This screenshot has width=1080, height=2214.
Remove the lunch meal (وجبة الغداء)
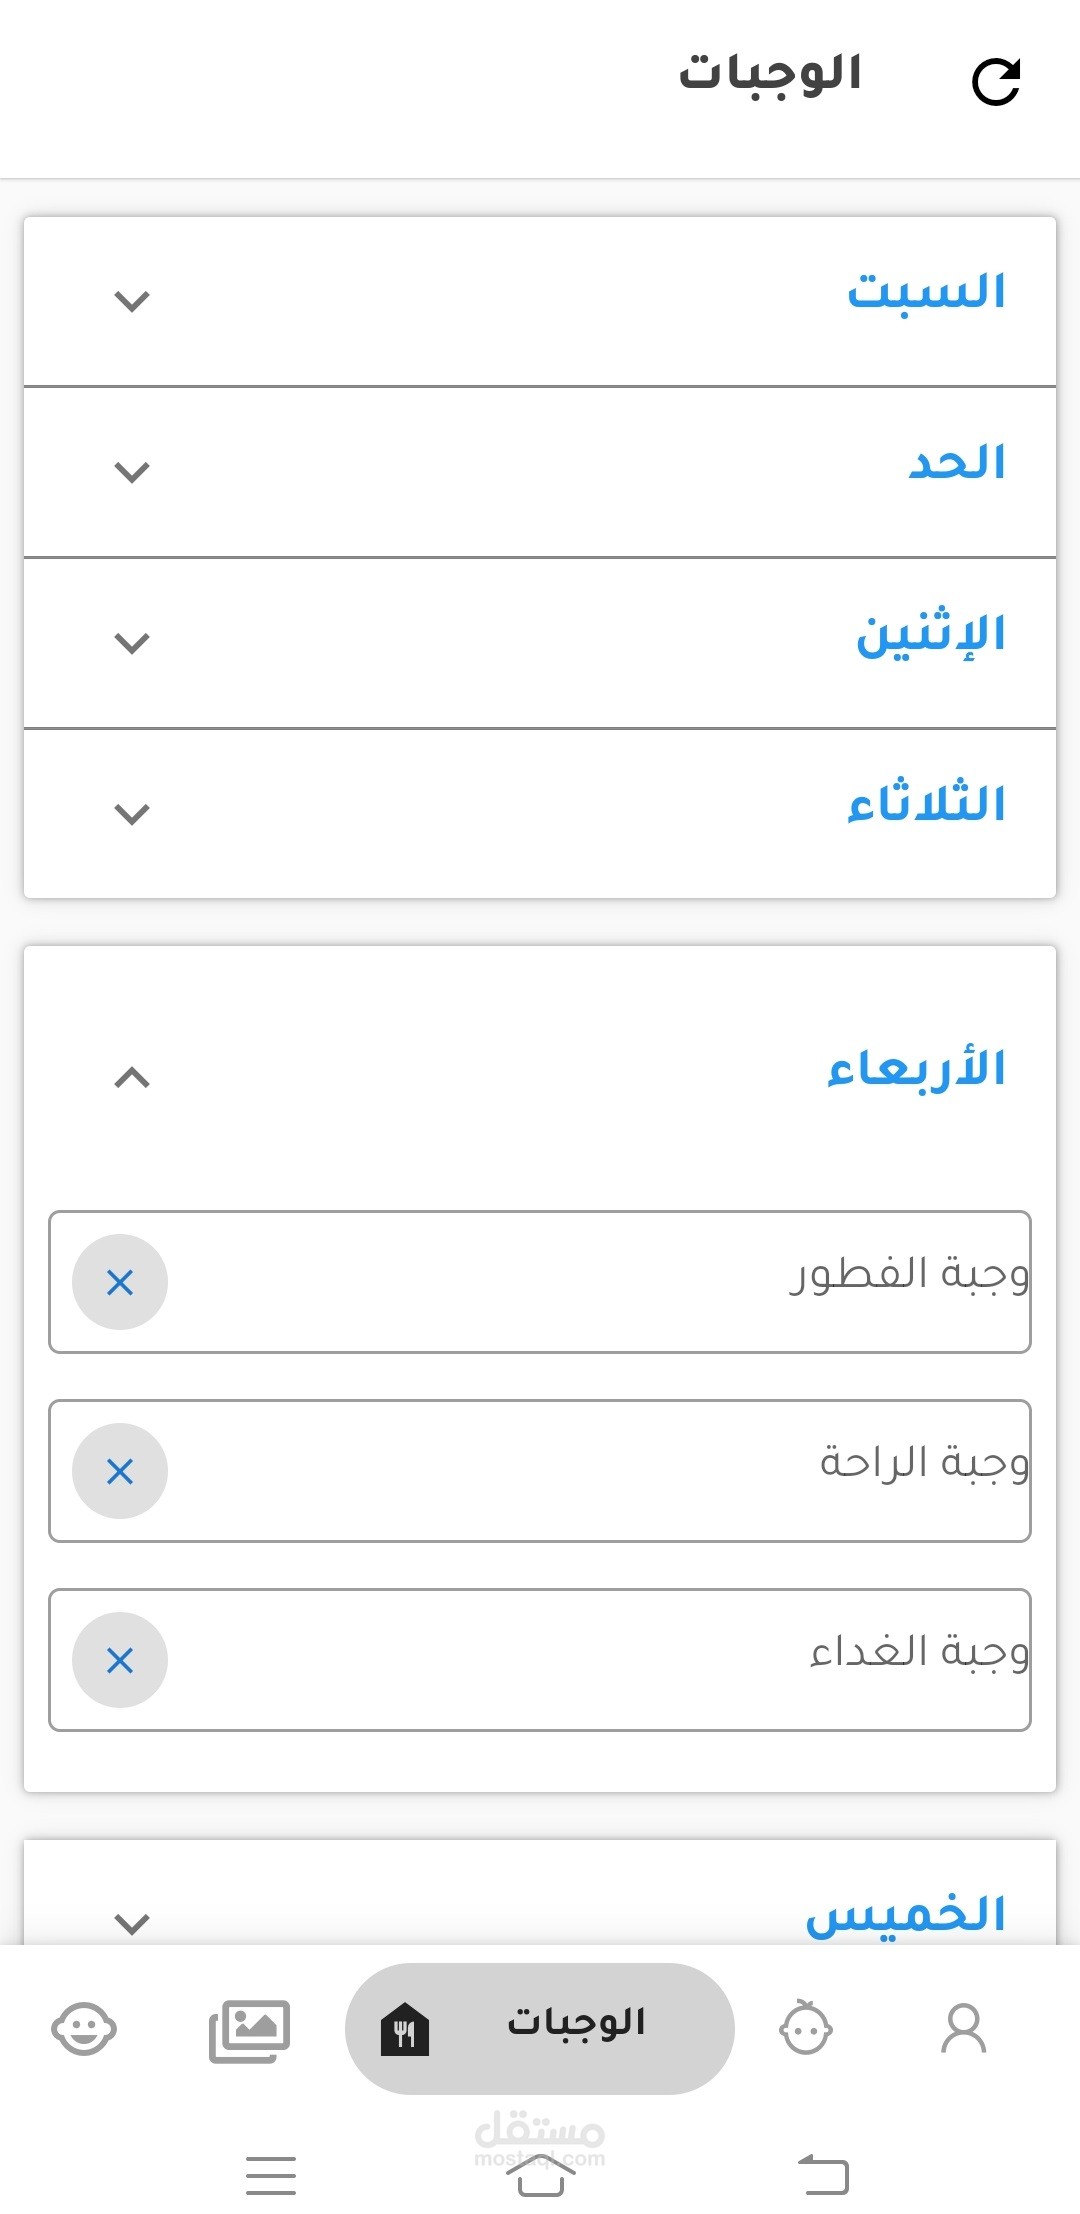click(120, 1660)
